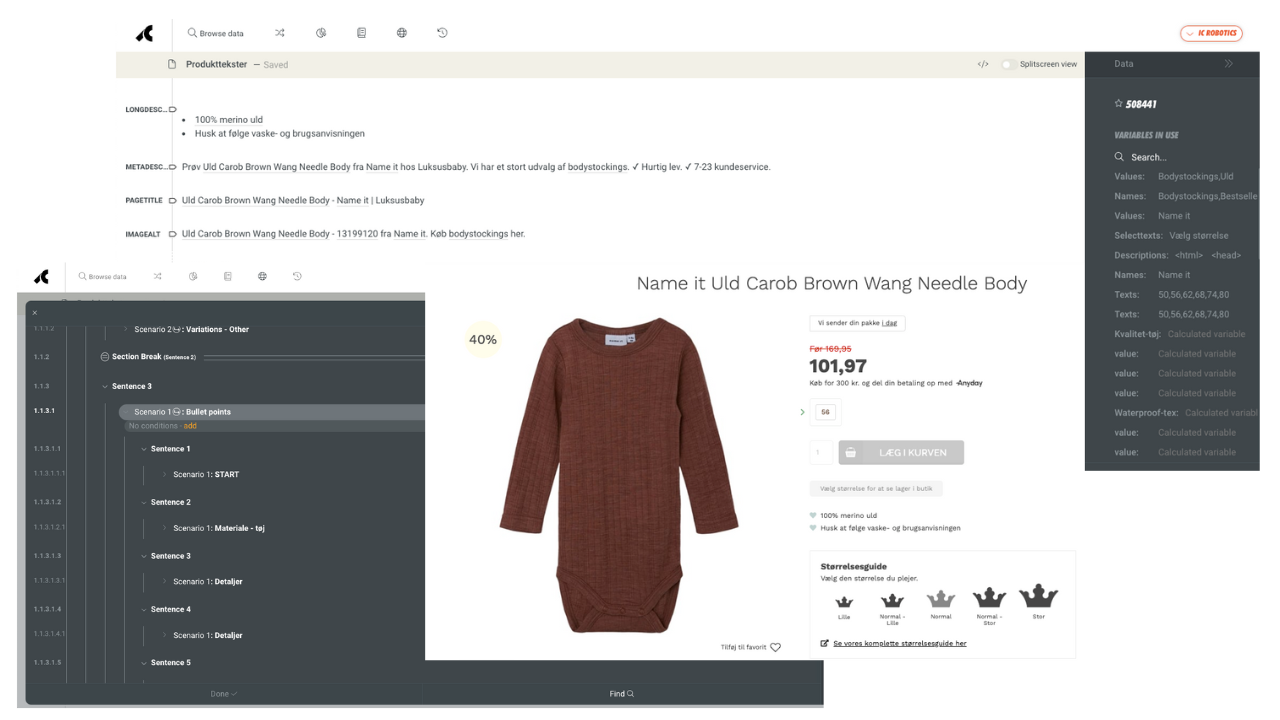
Task: Click the quantity input field showing 1
Action: pos(821,452)
